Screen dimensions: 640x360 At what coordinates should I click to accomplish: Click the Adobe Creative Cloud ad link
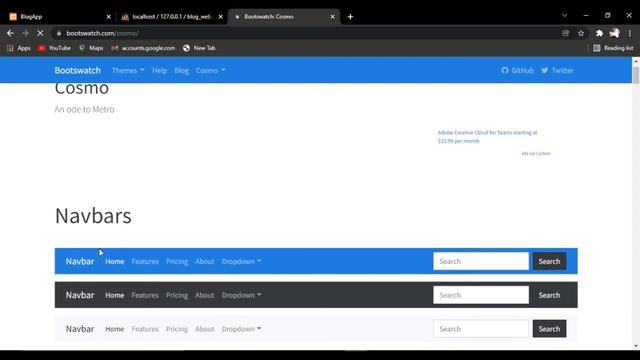(487, 137)
